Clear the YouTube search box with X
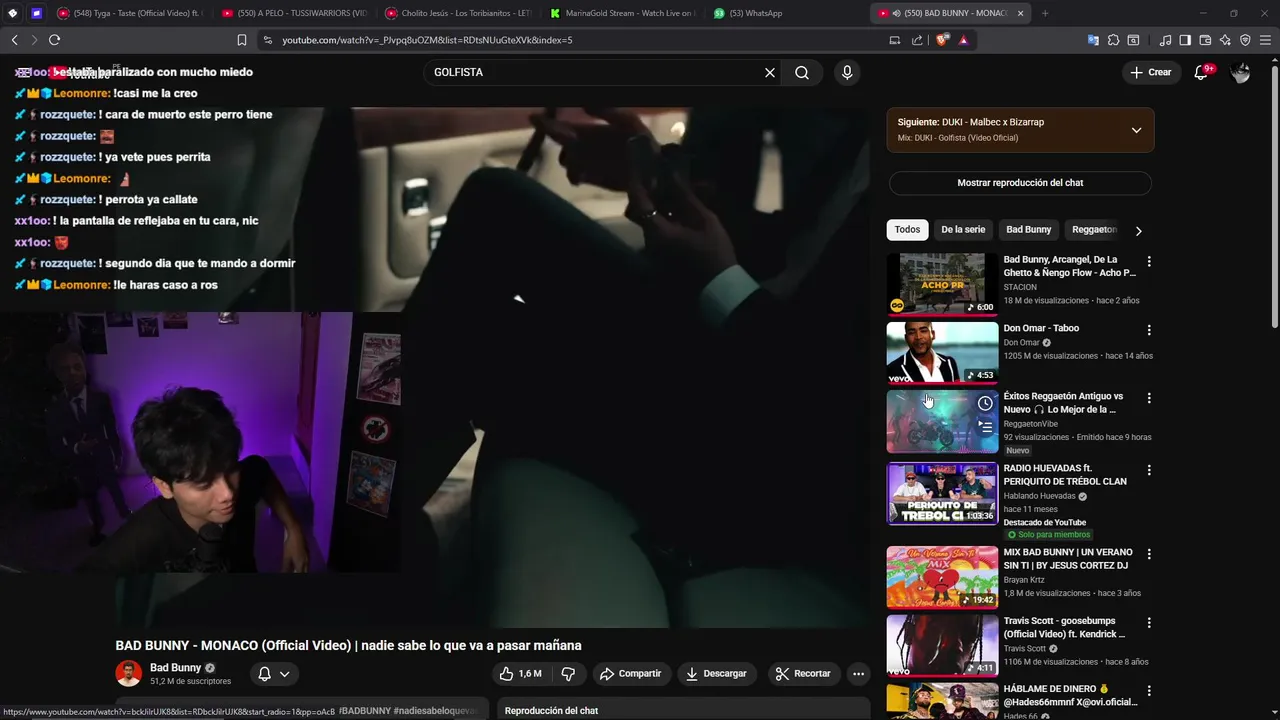 coord(770,73)
